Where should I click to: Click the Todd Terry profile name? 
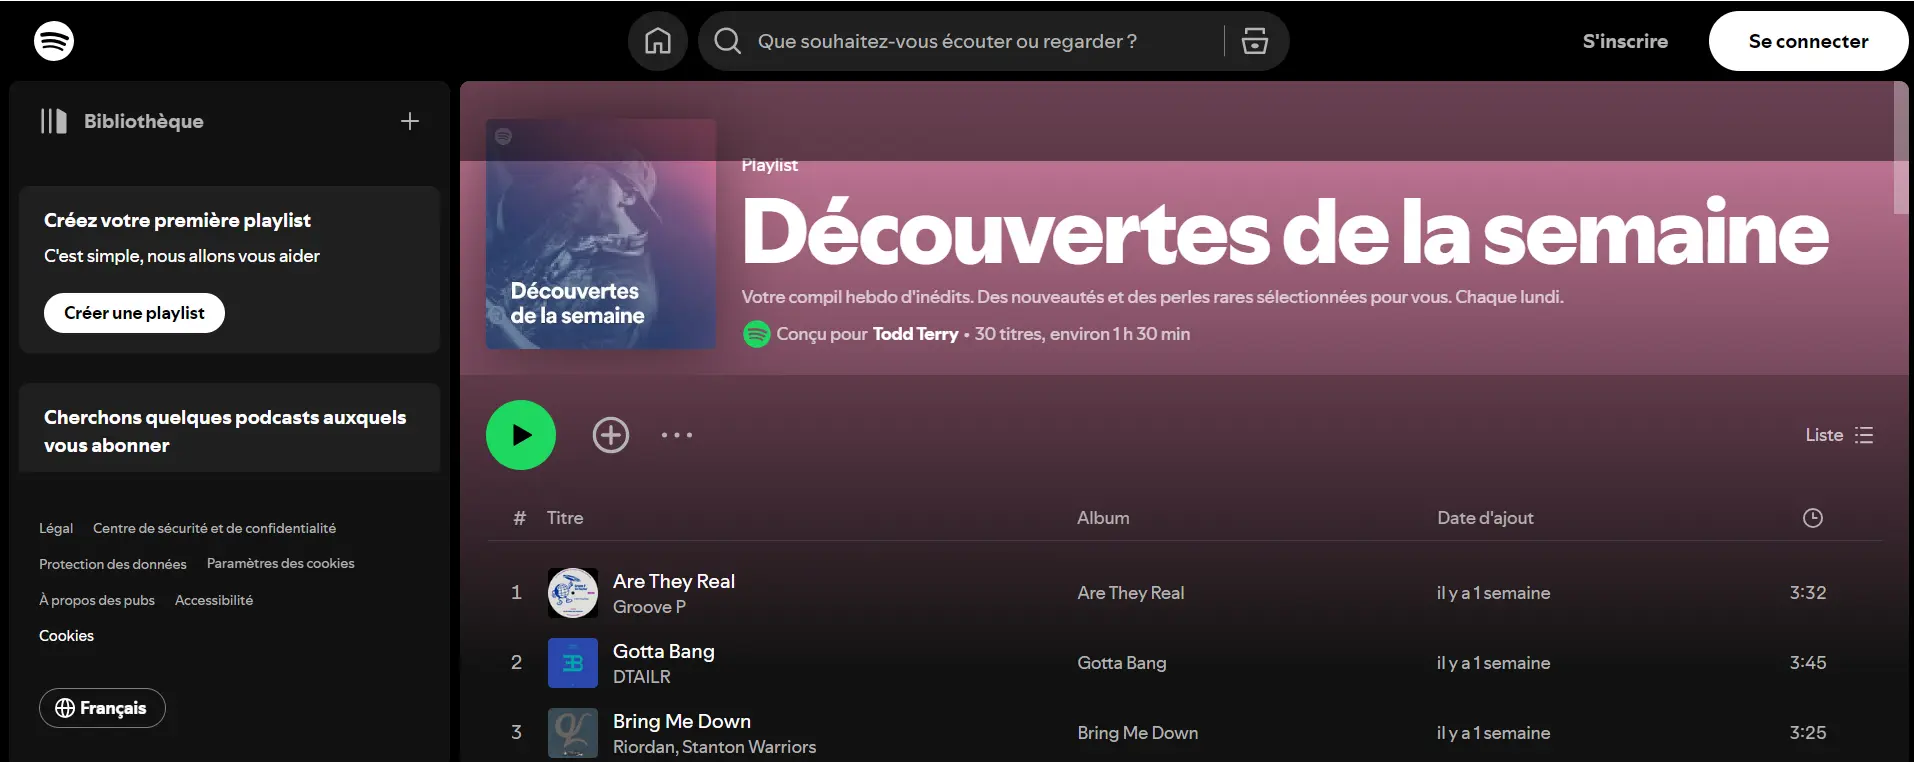(x=915, y=334)
